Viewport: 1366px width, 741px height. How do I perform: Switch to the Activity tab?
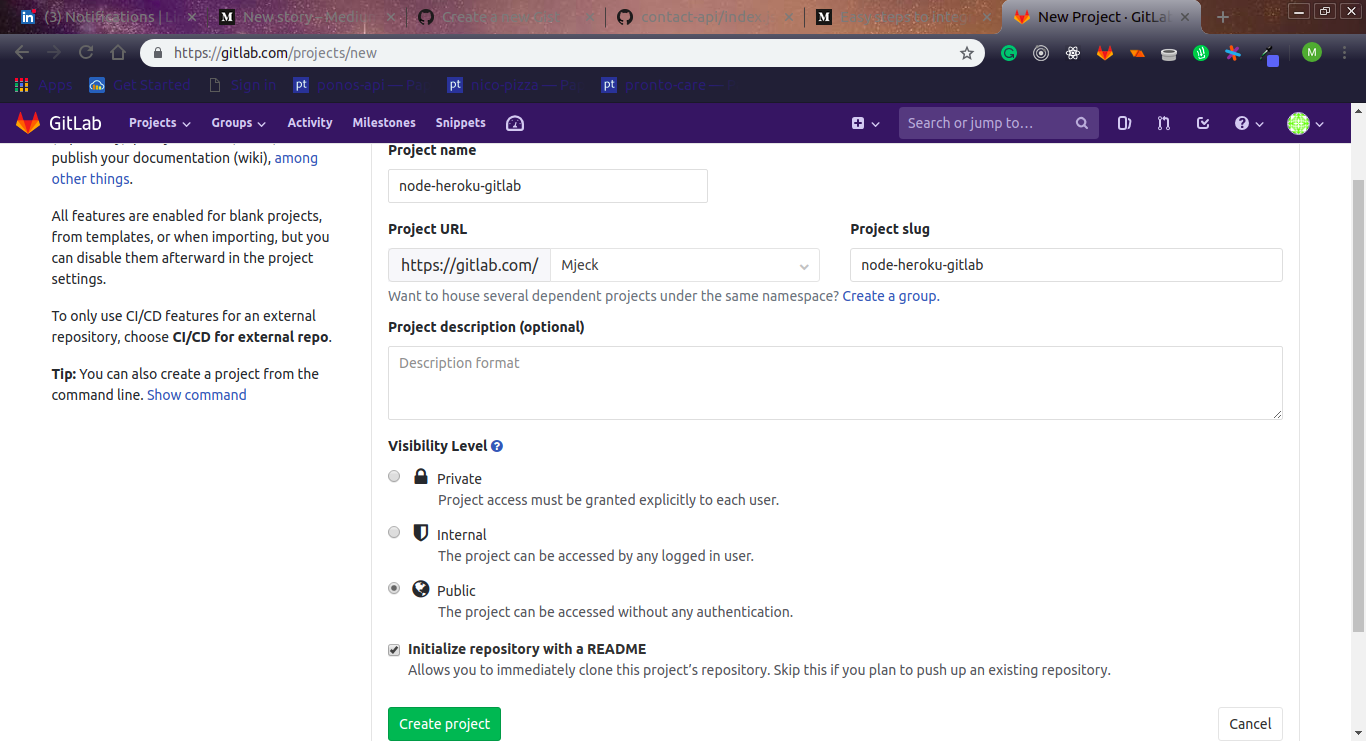[x=309, y=123]
